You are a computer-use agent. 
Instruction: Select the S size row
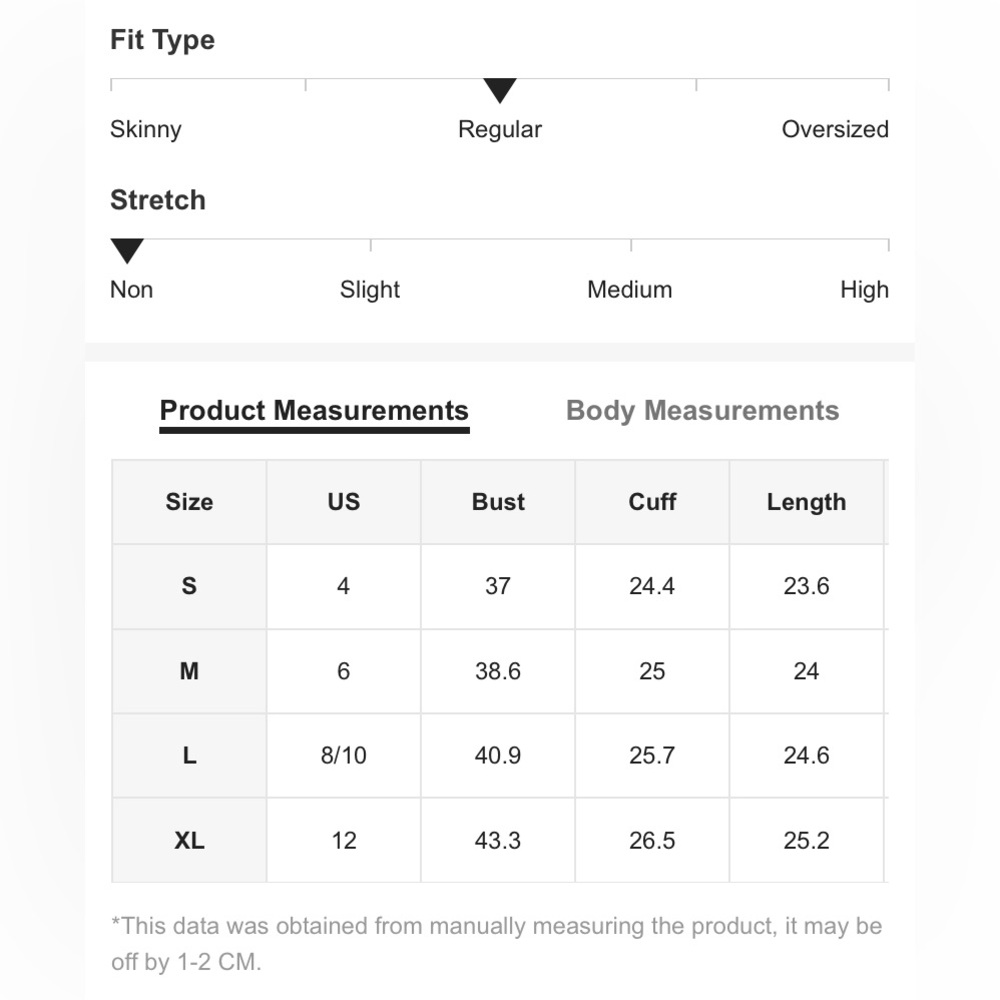click(499, 586)
